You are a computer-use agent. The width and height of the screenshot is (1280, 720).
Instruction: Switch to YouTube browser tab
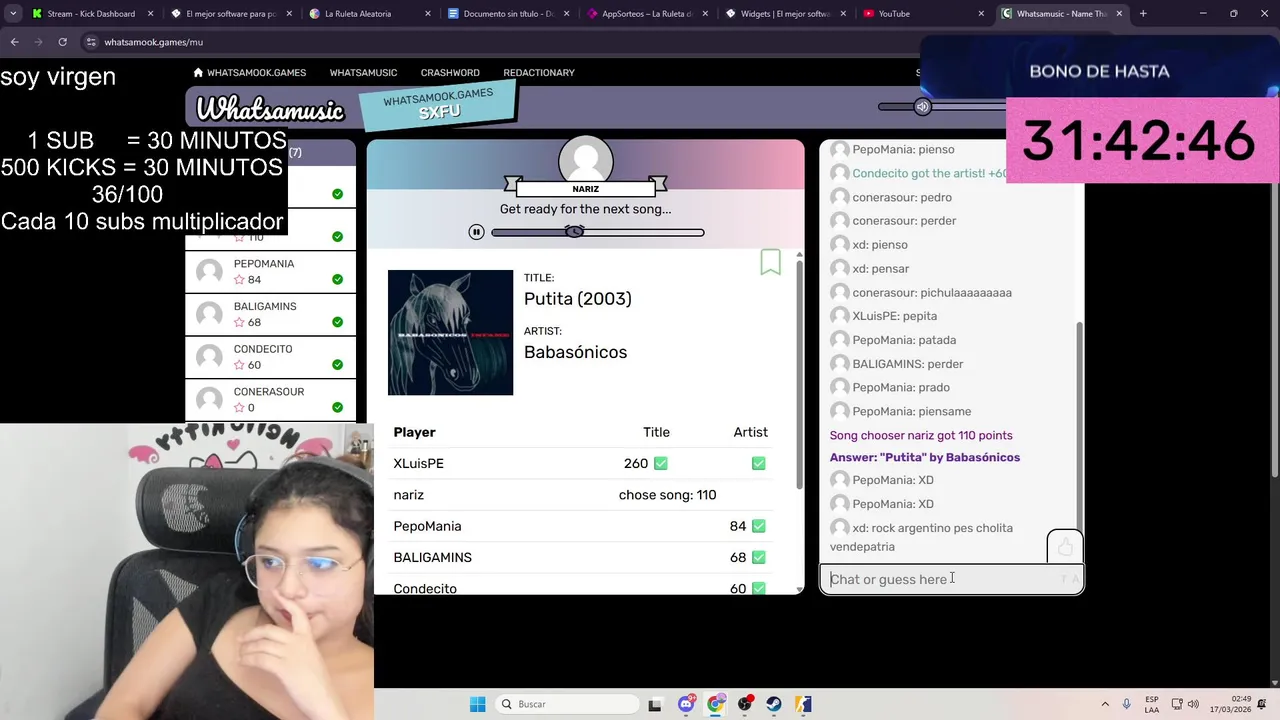click(x=922, y=14)
